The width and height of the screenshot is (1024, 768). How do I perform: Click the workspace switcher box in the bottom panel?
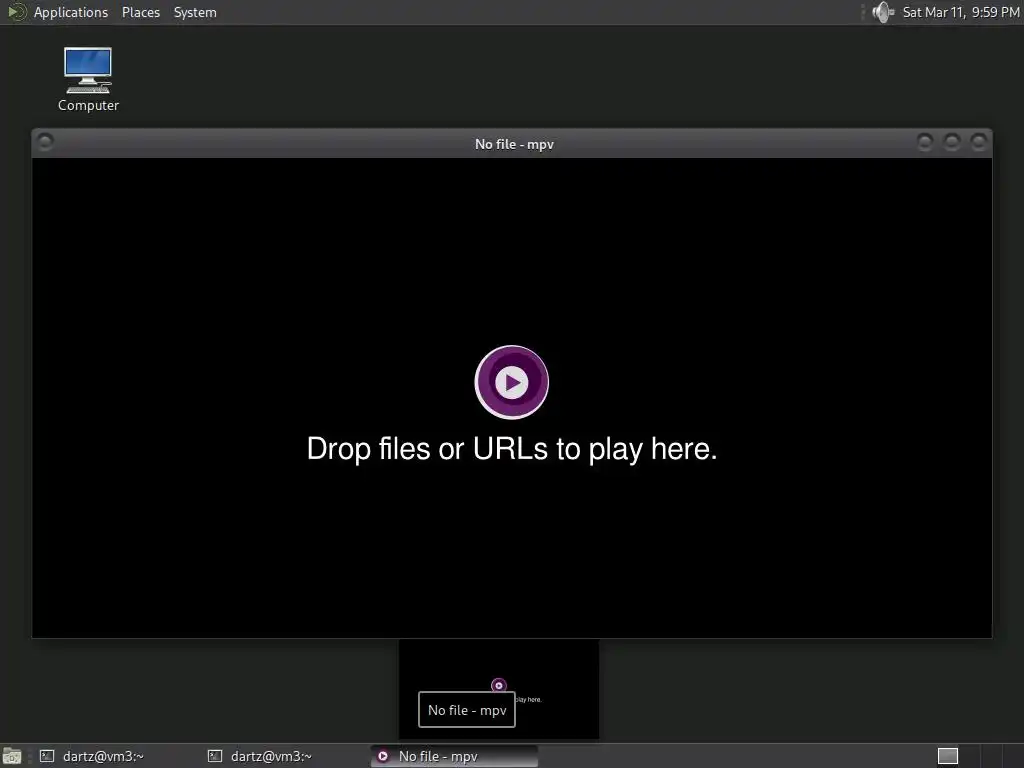[x=948, y=756]
